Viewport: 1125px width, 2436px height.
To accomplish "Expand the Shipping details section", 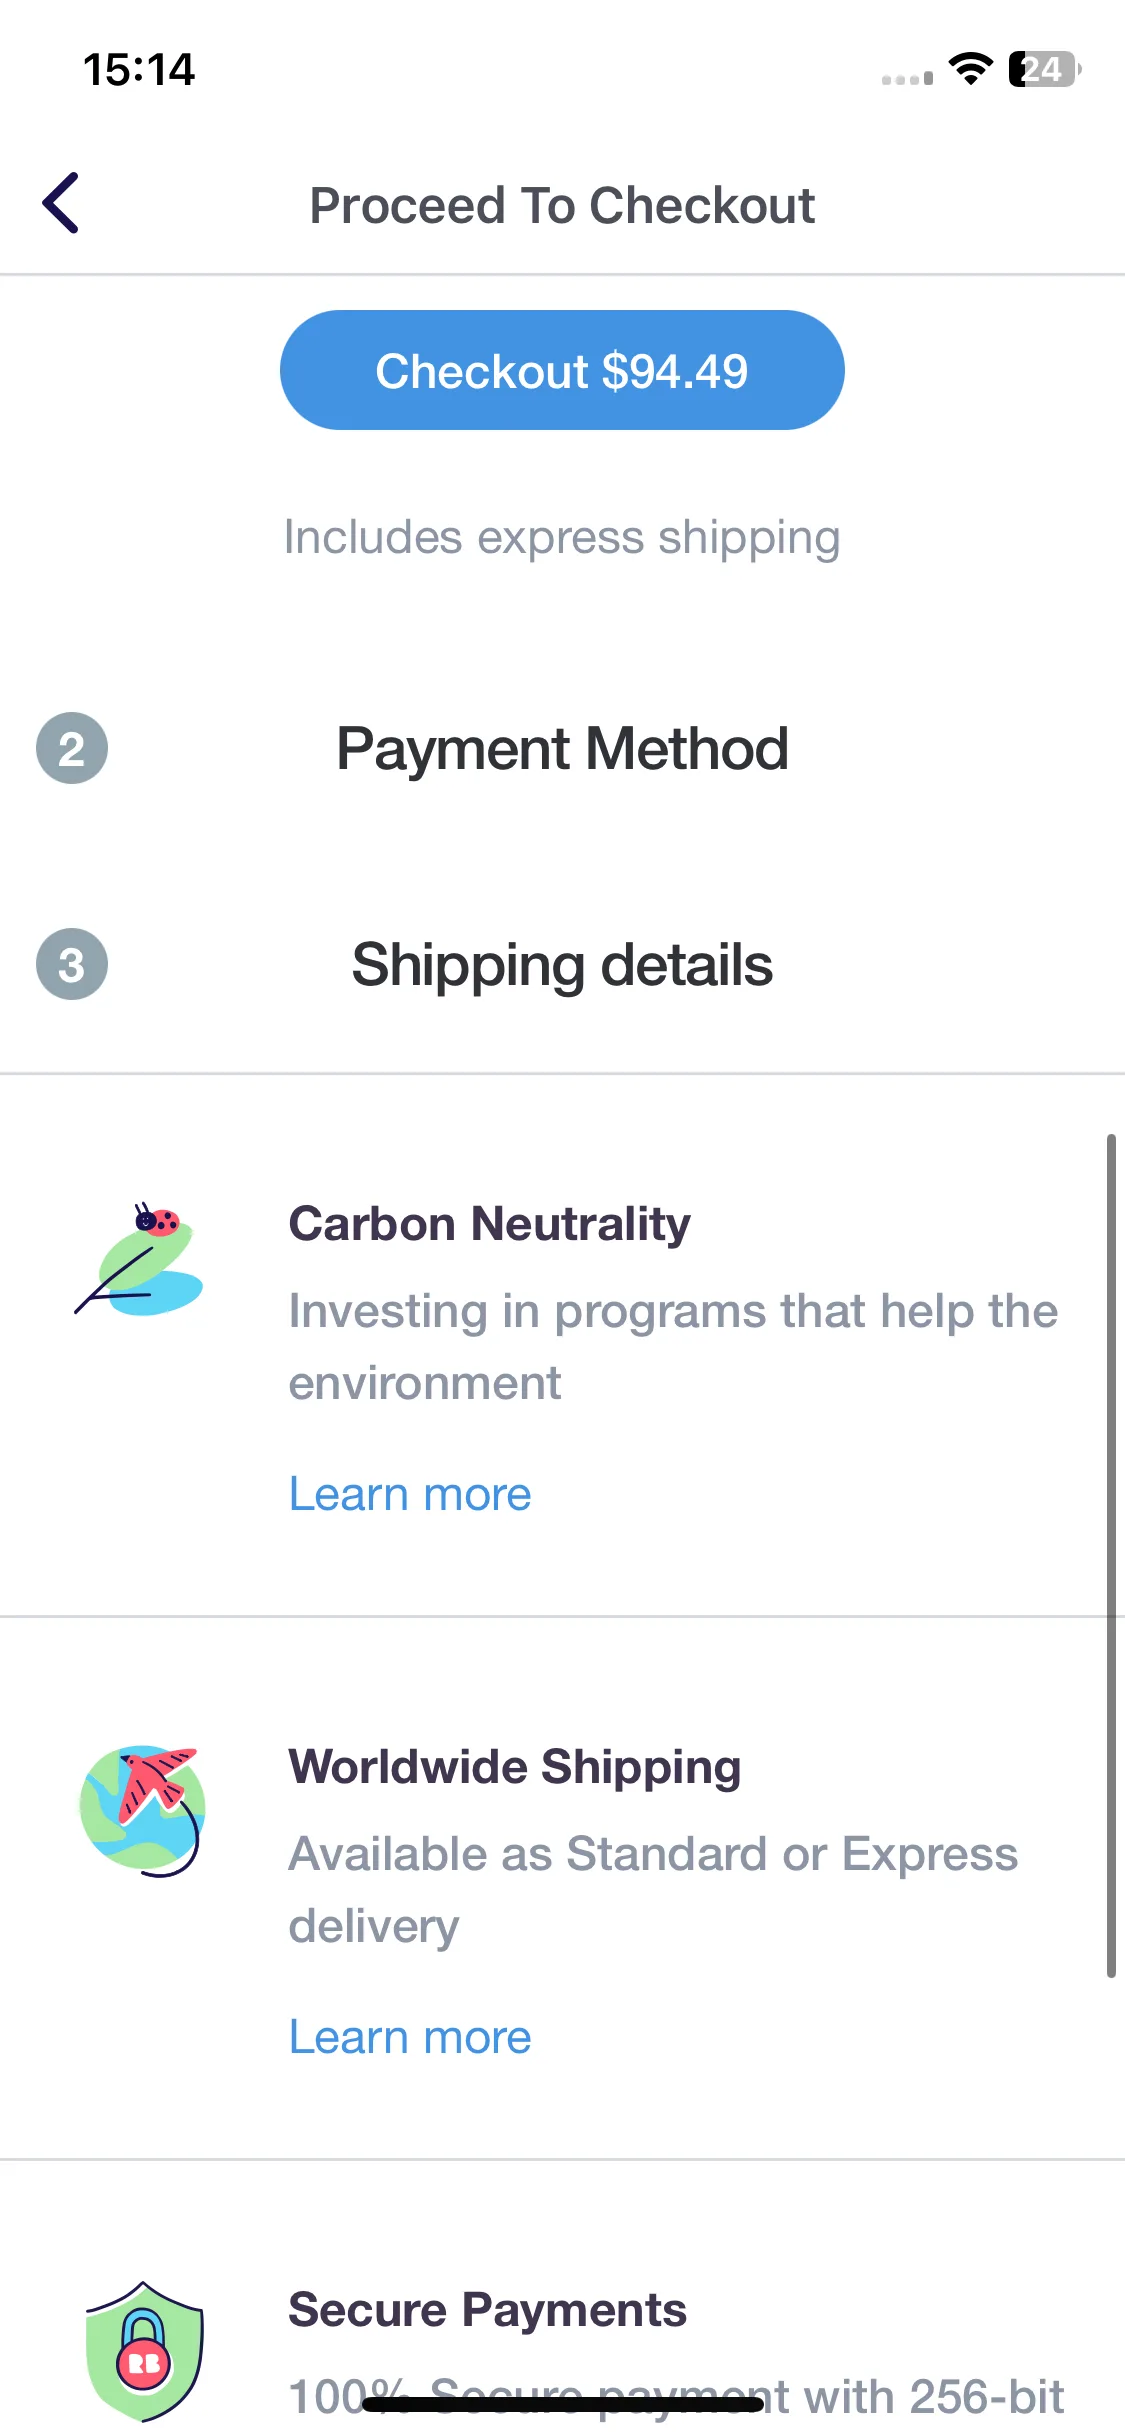I will (x=562, y=964).
